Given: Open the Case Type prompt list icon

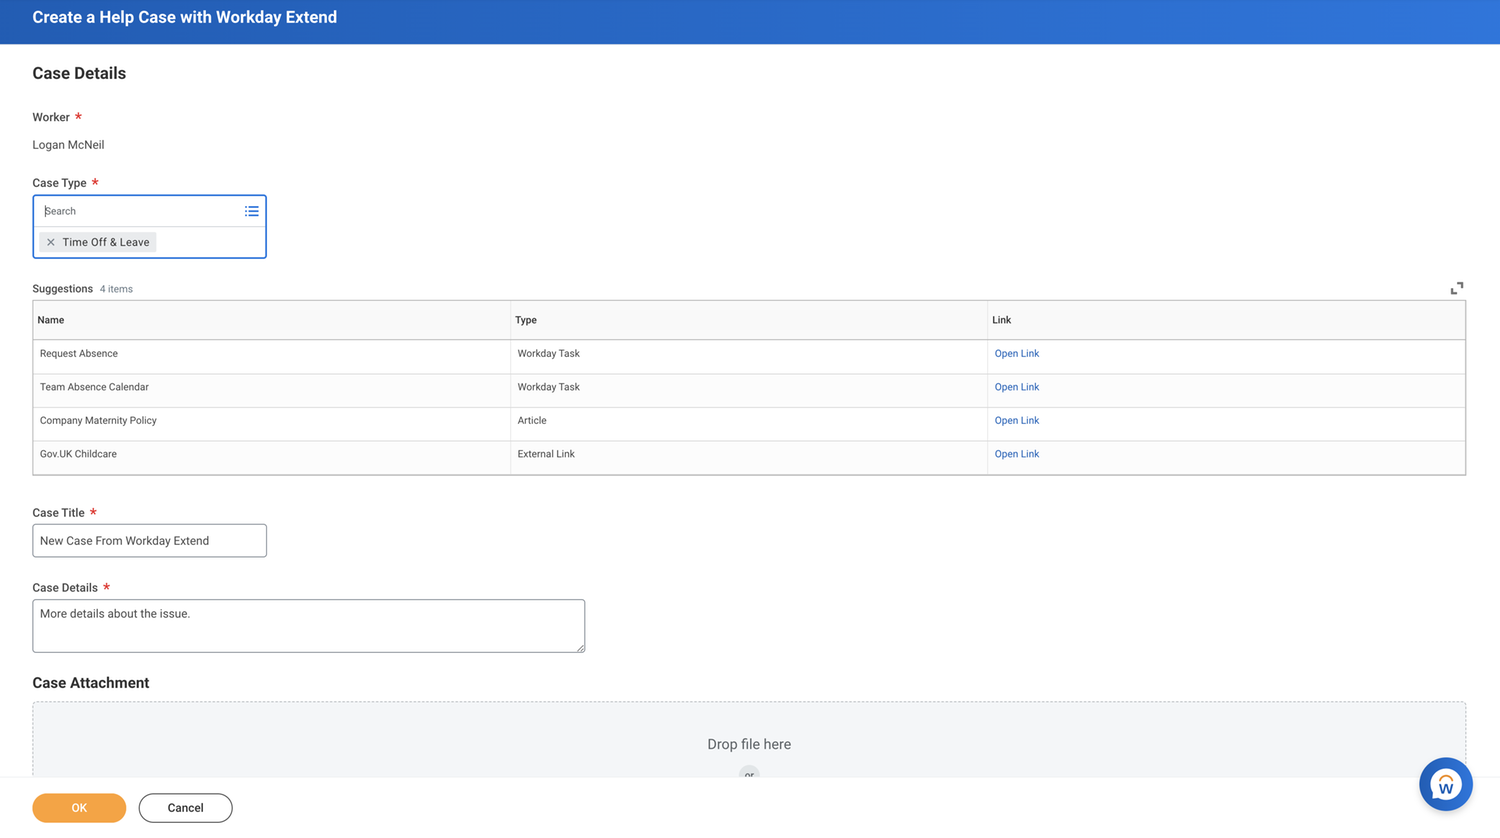Looking at the screenshot, I should [252, 211].
